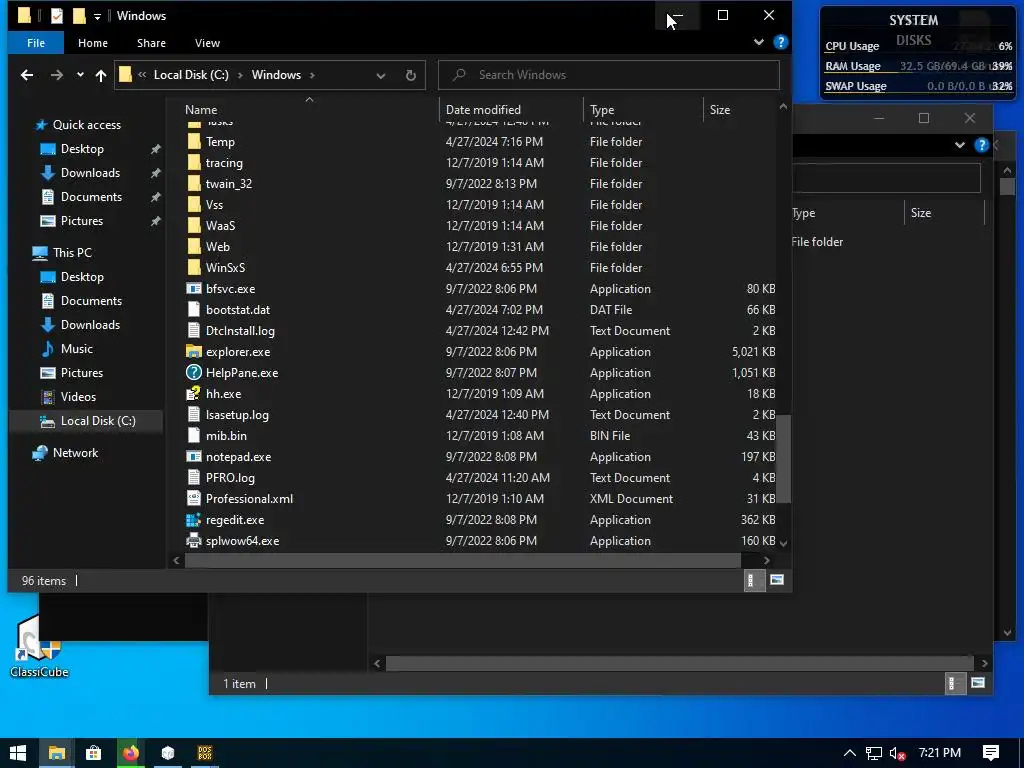Open File Explorer from taskbar
The image size is (1024, 768).
click(x=56, y=753)
